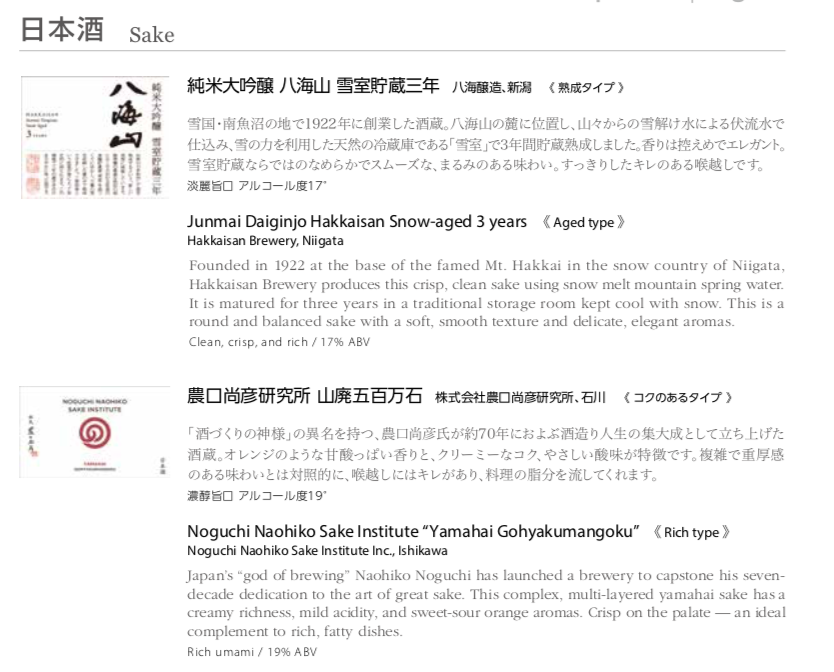Click the paragraph starting 'Founded in 1922'
The width and height of the screenshot is (834, 672).
pos(486,293)
